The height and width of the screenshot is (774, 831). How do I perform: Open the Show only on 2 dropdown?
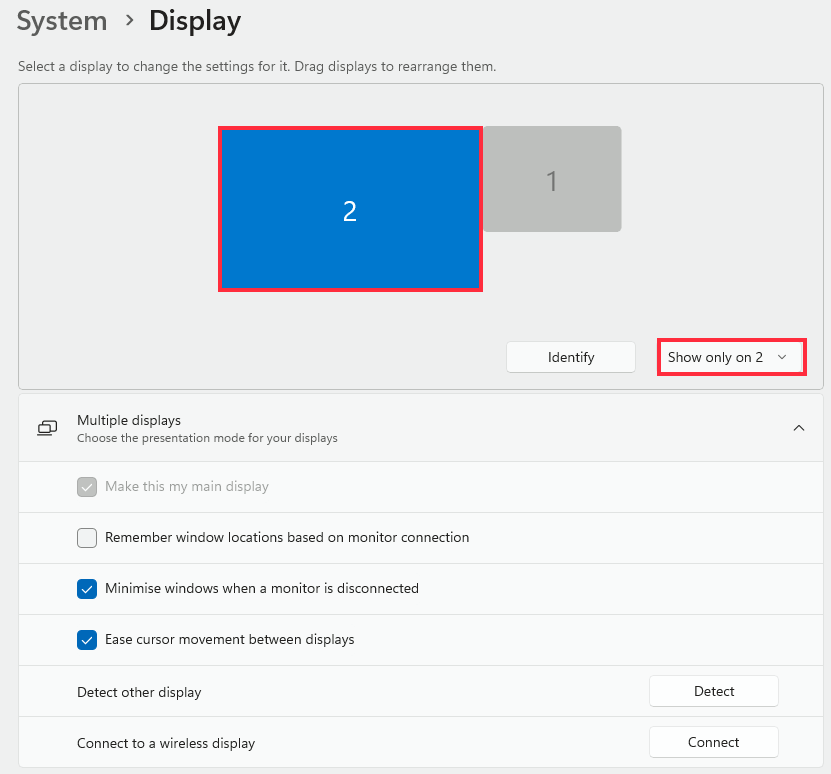click(731, 357)
